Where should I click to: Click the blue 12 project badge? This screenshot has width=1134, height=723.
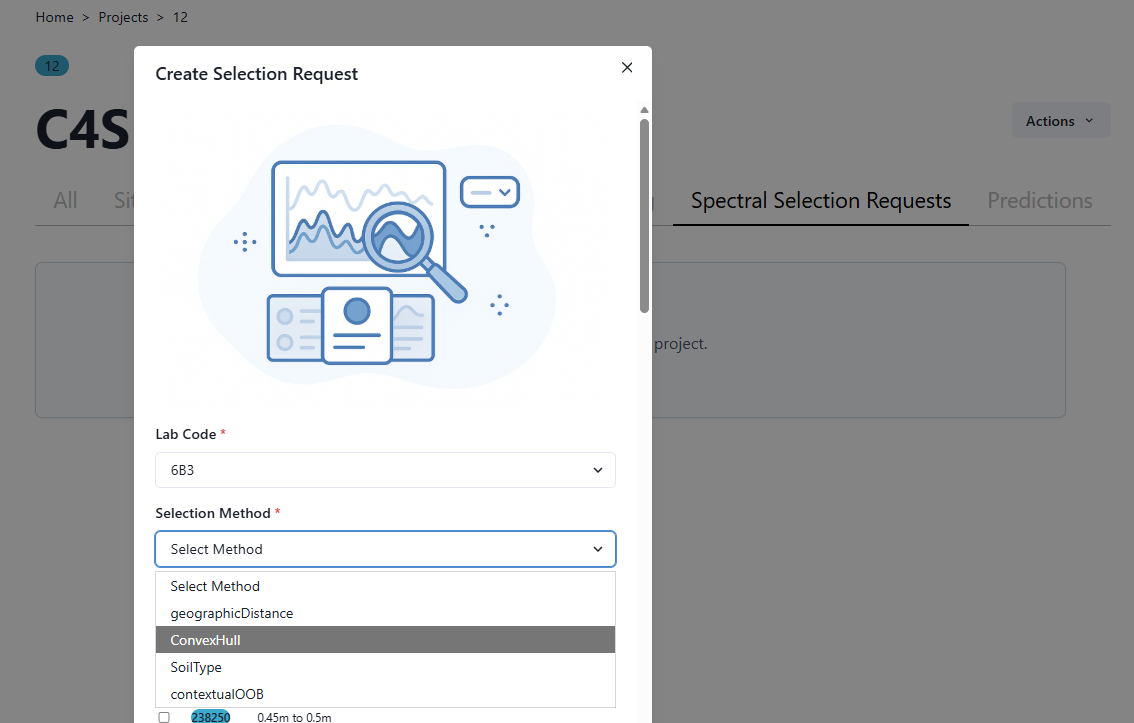(x=52, y=66)
